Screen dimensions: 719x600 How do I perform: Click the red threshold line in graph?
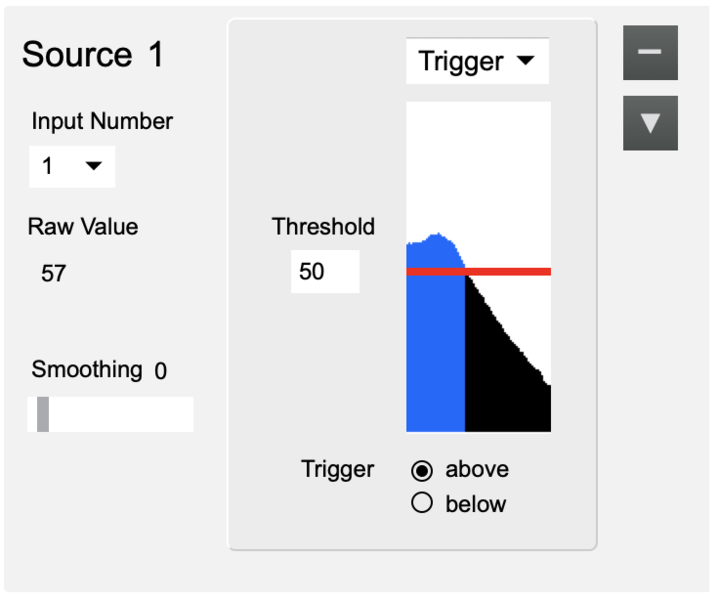pos(500,271)
